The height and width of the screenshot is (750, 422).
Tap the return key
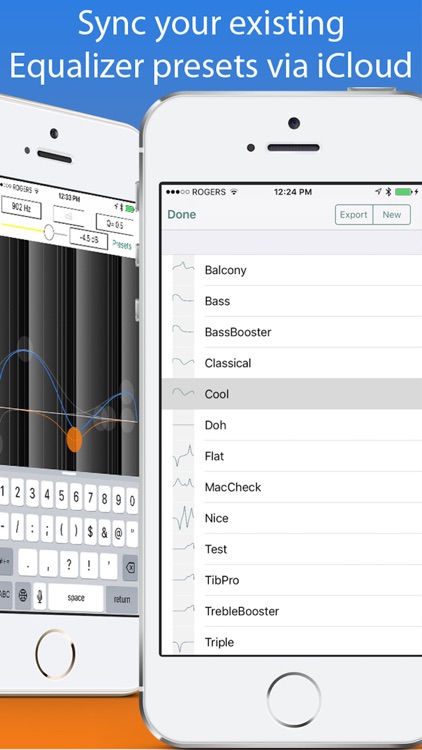[x=122, y=599]
